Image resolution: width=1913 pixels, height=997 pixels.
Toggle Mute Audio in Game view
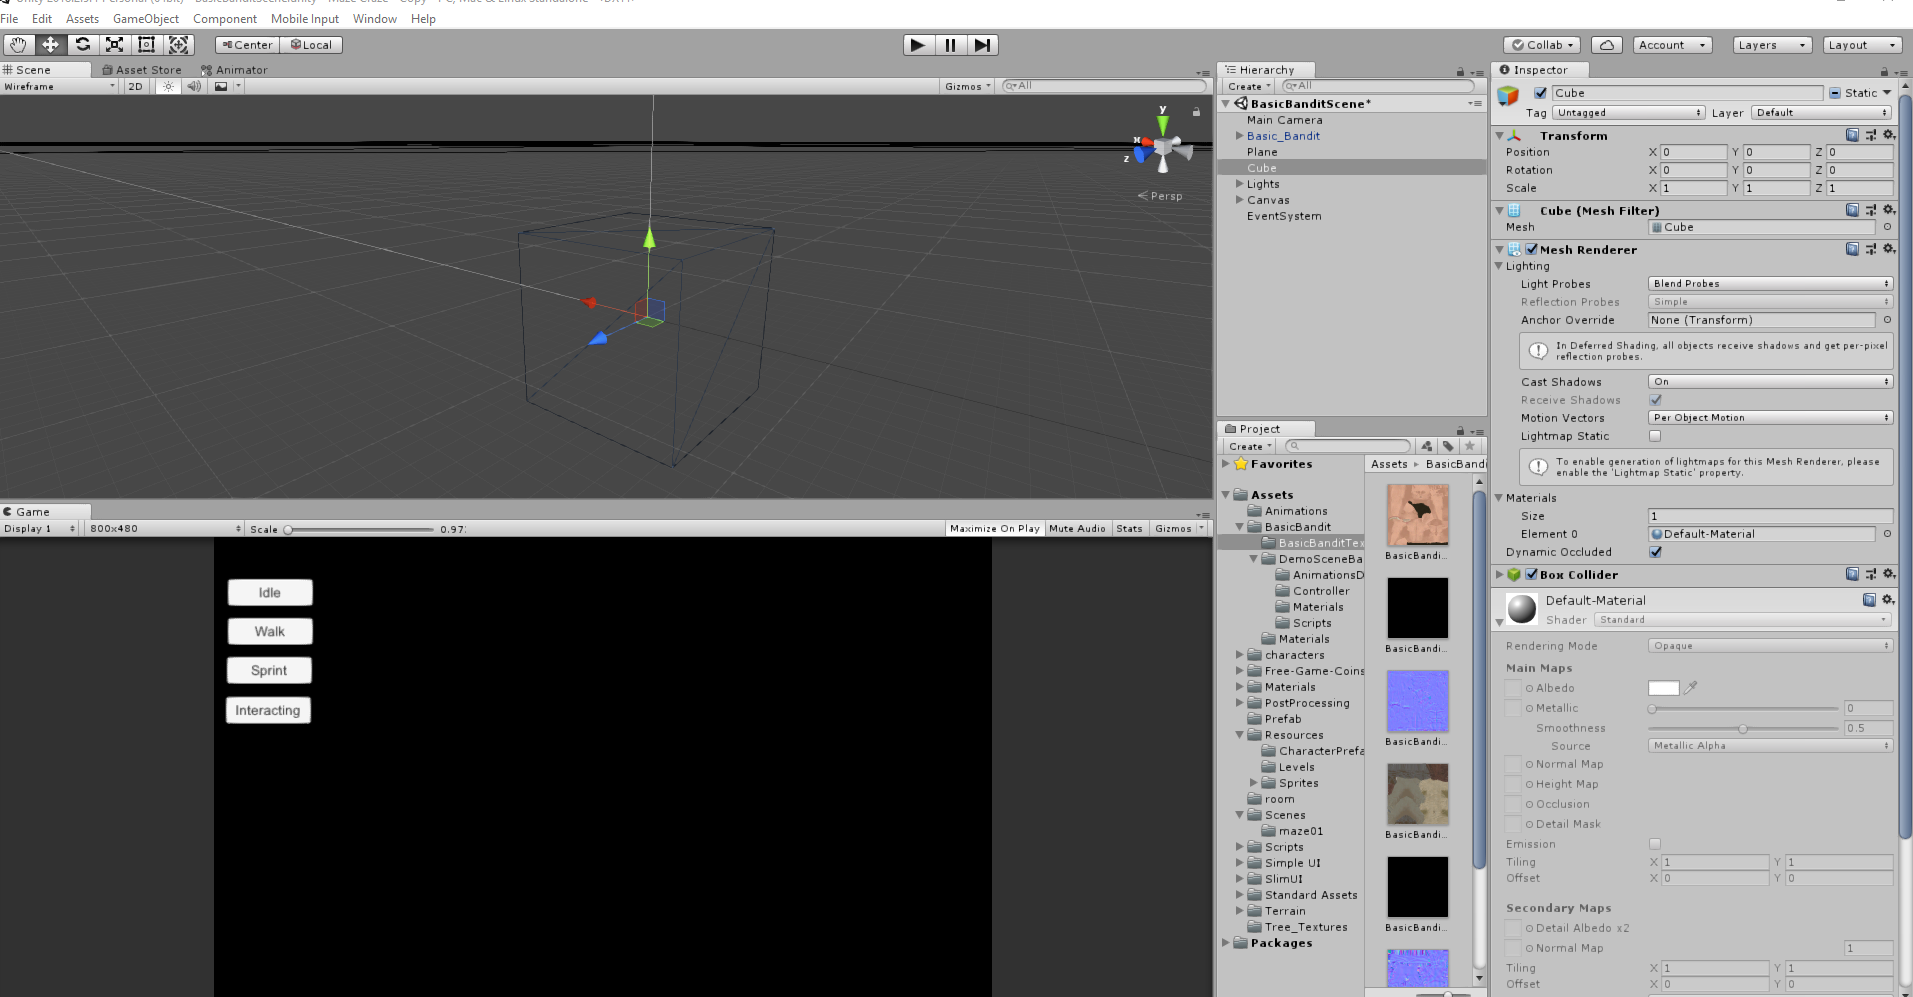click(x=1077, y=528)
